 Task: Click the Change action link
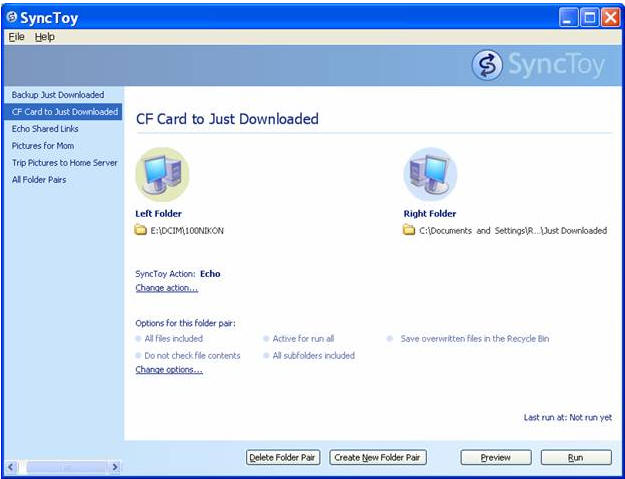point(167,288)
